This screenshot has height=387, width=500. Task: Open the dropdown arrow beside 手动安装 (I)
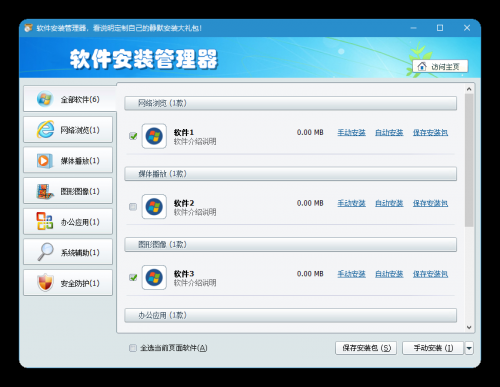469,348
